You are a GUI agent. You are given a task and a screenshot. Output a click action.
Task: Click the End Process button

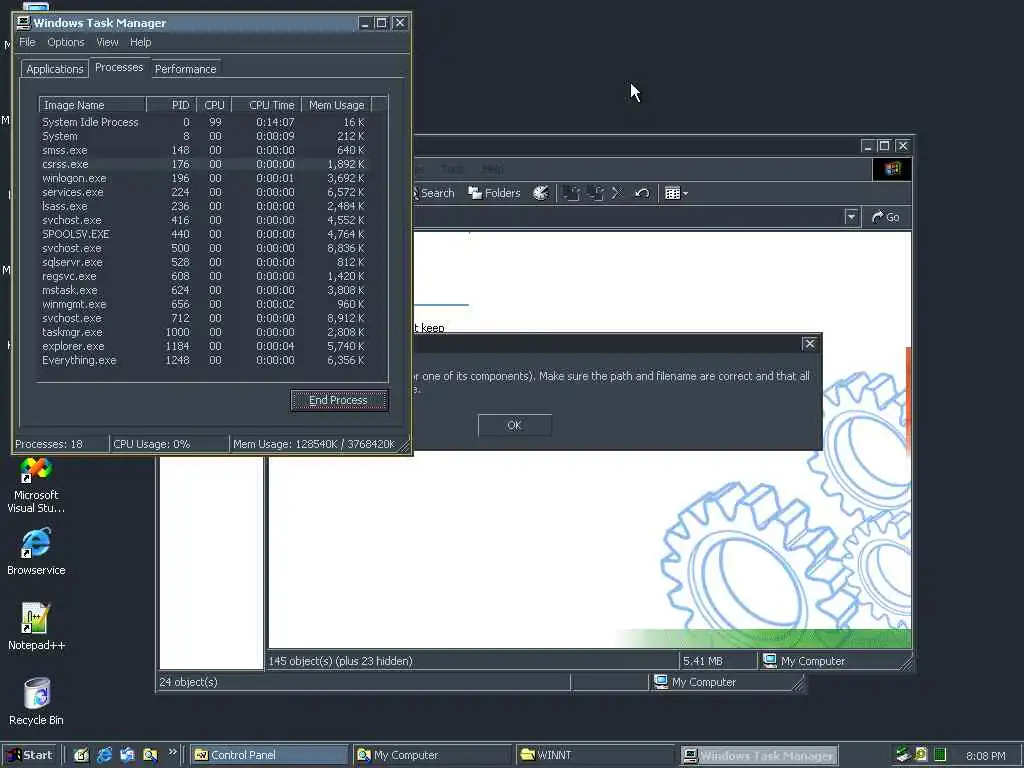339,400
